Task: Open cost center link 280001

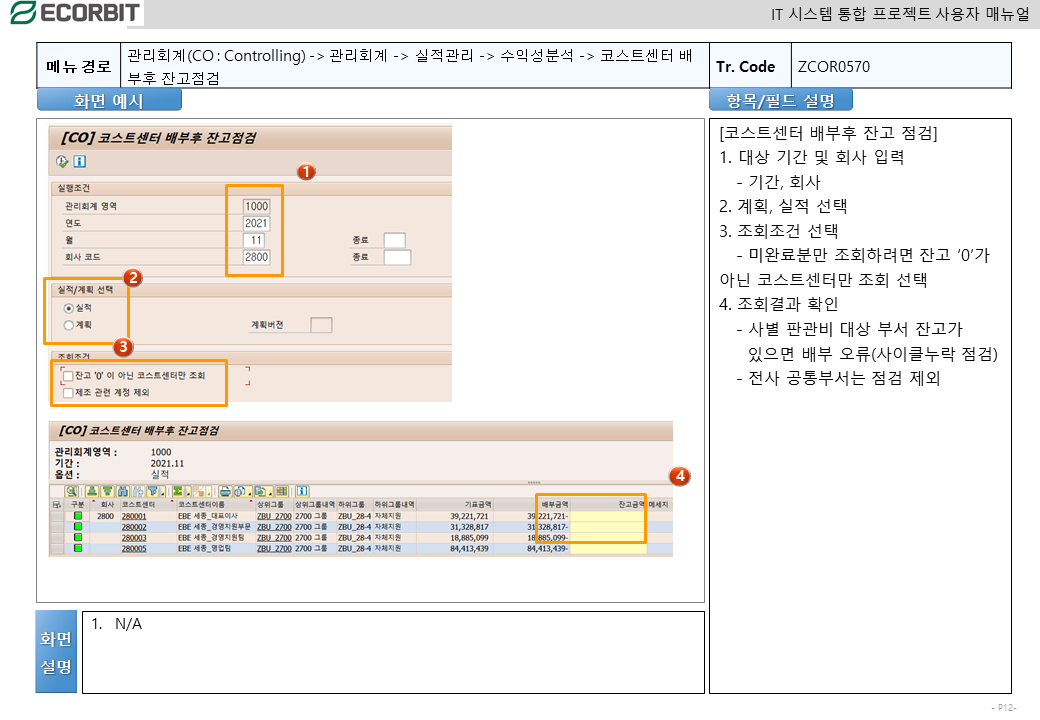Action: click(x=134, y=516)
